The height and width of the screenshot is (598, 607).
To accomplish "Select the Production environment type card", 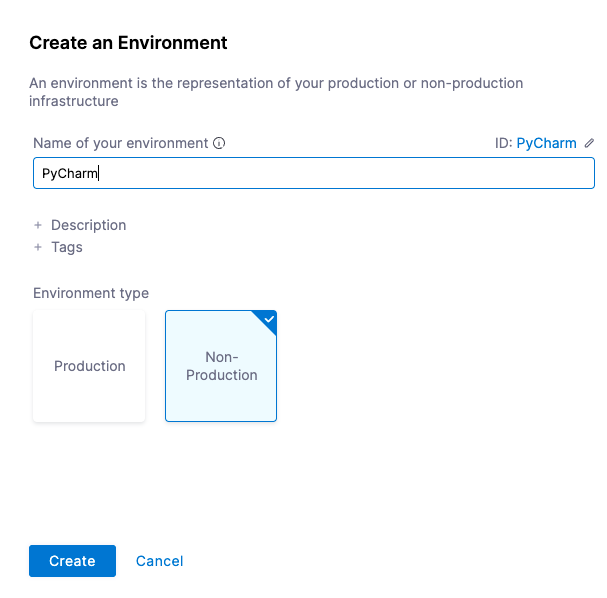I will (89, 366).
